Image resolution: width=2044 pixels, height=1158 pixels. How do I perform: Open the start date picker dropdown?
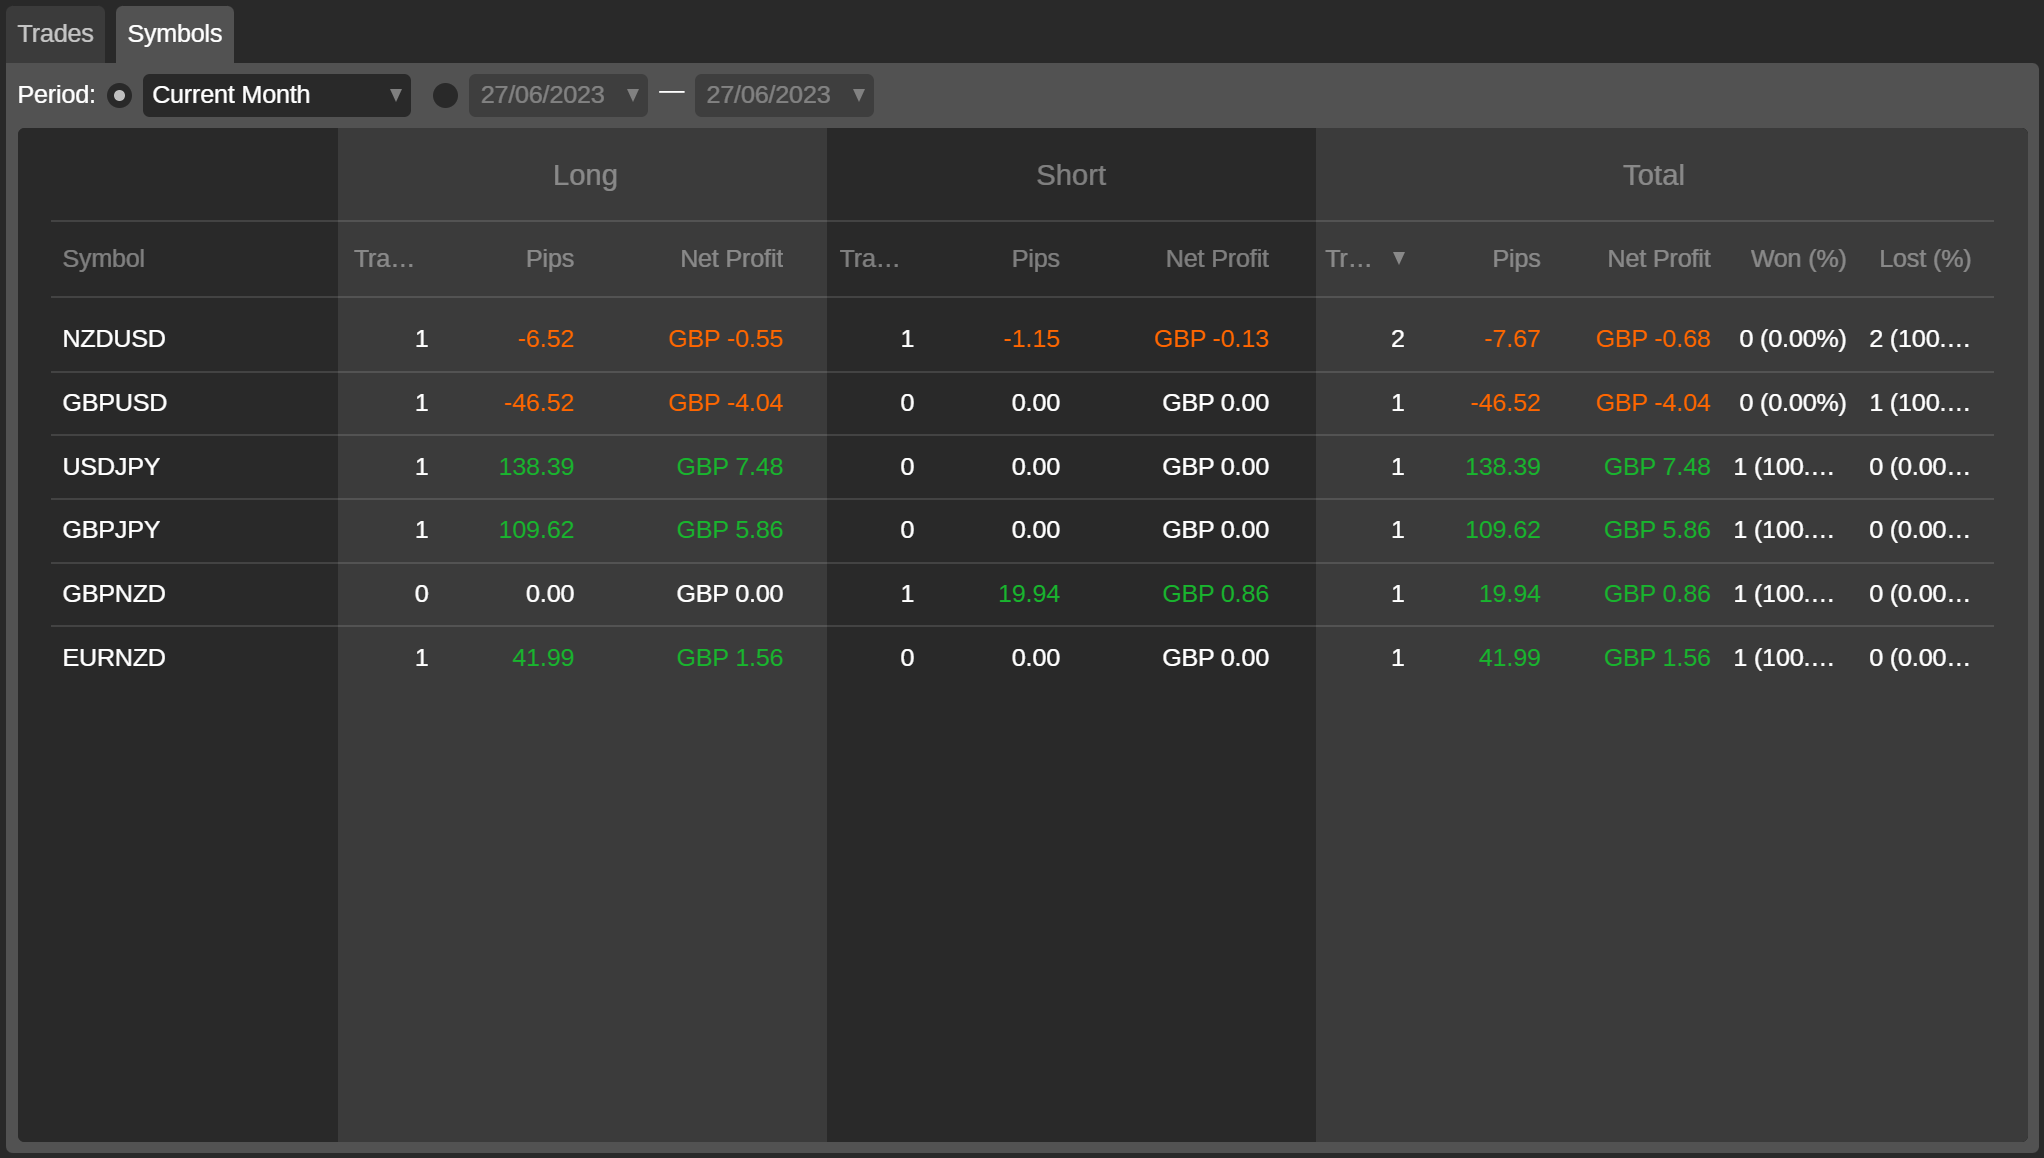tap(632, 96)
